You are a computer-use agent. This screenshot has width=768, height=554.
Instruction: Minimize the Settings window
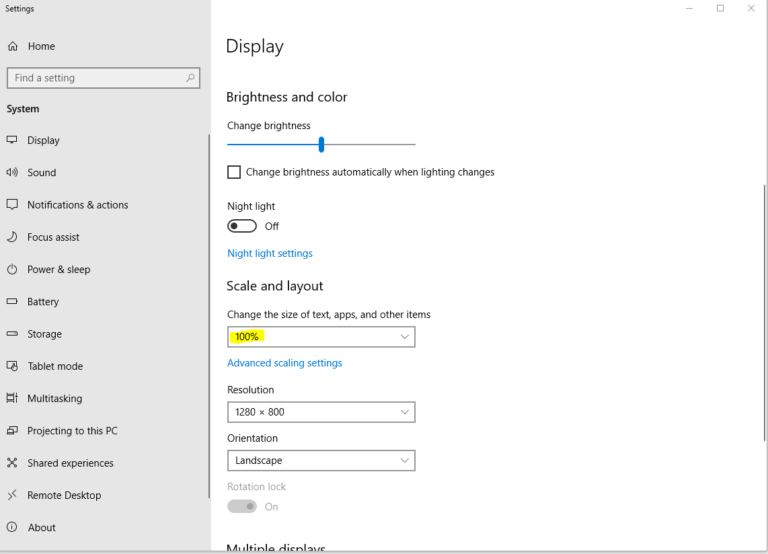pyautogui.click(x=689, y=8)
